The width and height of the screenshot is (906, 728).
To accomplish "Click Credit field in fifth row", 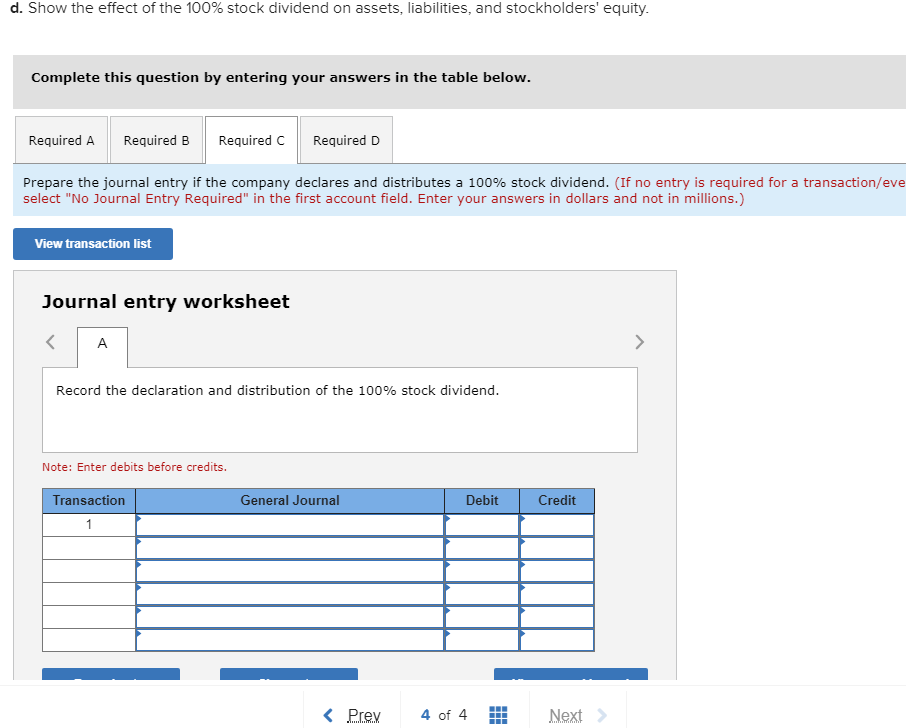I will click(557, 618).
